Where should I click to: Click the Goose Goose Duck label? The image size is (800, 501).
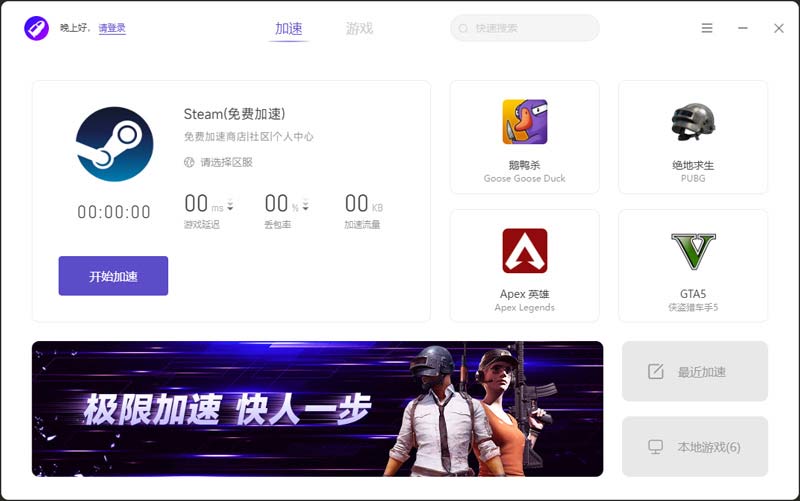(x=524, y=179)
